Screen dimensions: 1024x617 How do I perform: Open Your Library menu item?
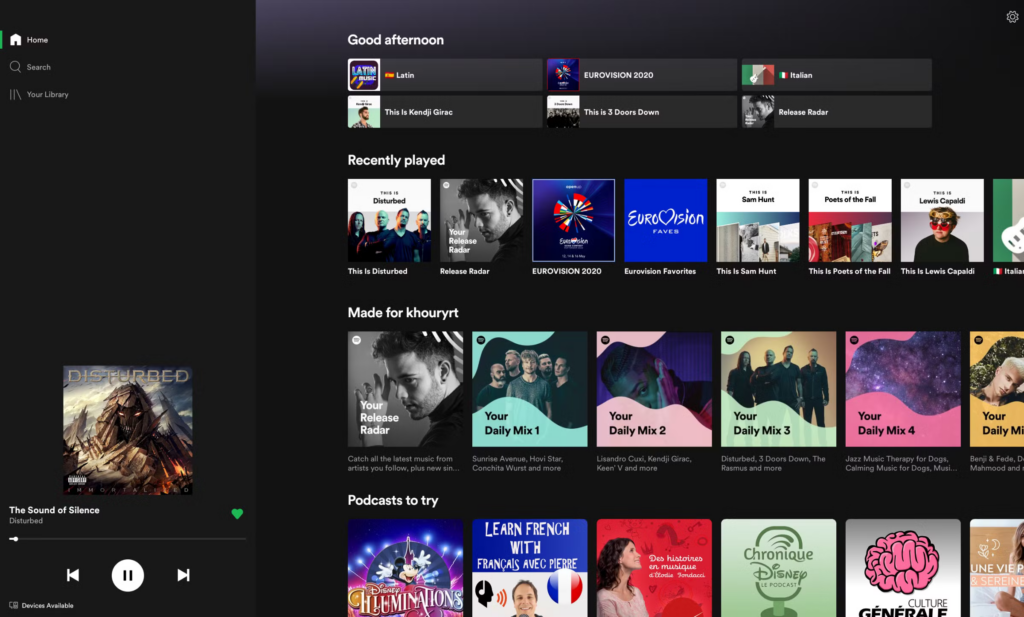pos(48,95)
